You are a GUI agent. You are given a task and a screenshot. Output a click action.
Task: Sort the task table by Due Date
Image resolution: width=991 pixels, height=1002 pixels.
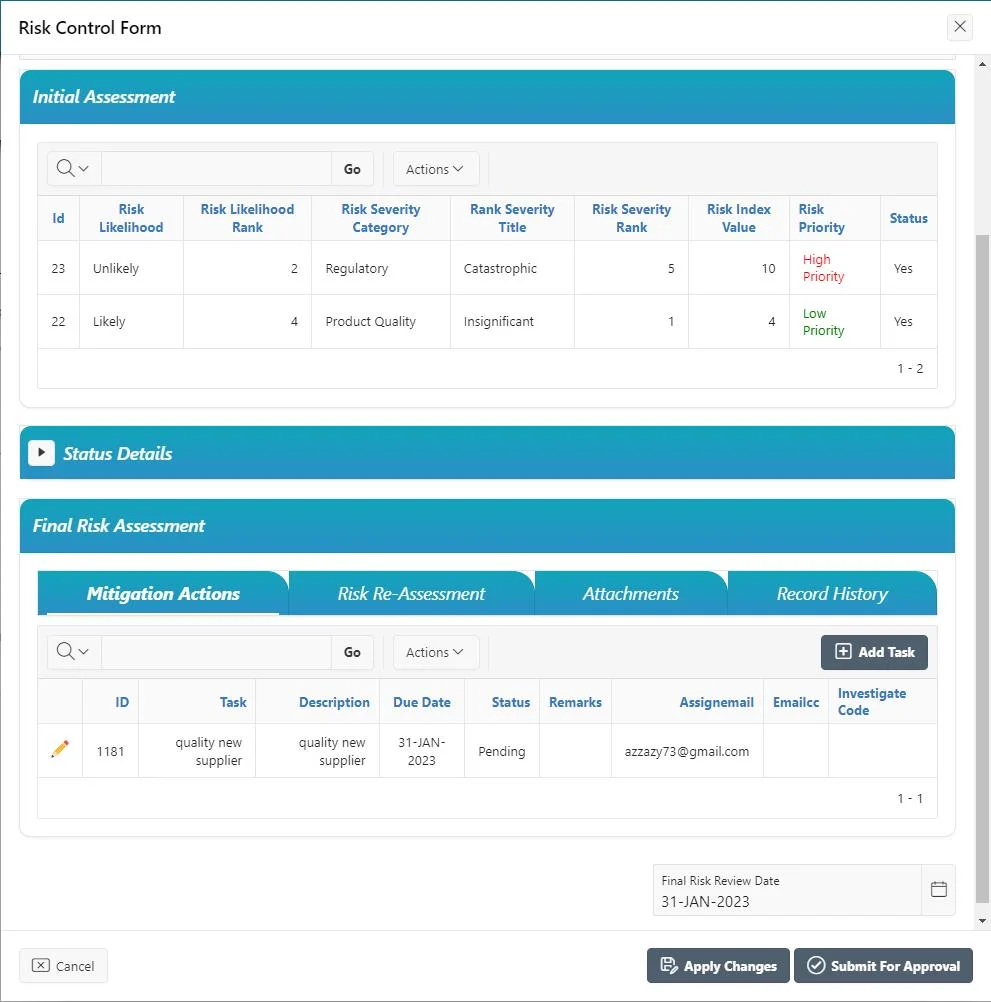(x=422, y=701)
